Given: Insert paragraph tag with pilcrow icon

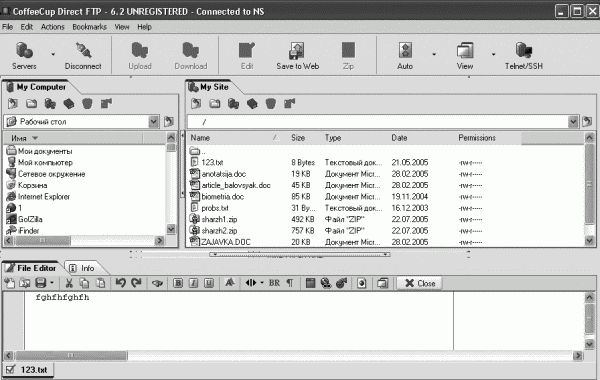Looking at the screenshot, I should click(290, 283).
